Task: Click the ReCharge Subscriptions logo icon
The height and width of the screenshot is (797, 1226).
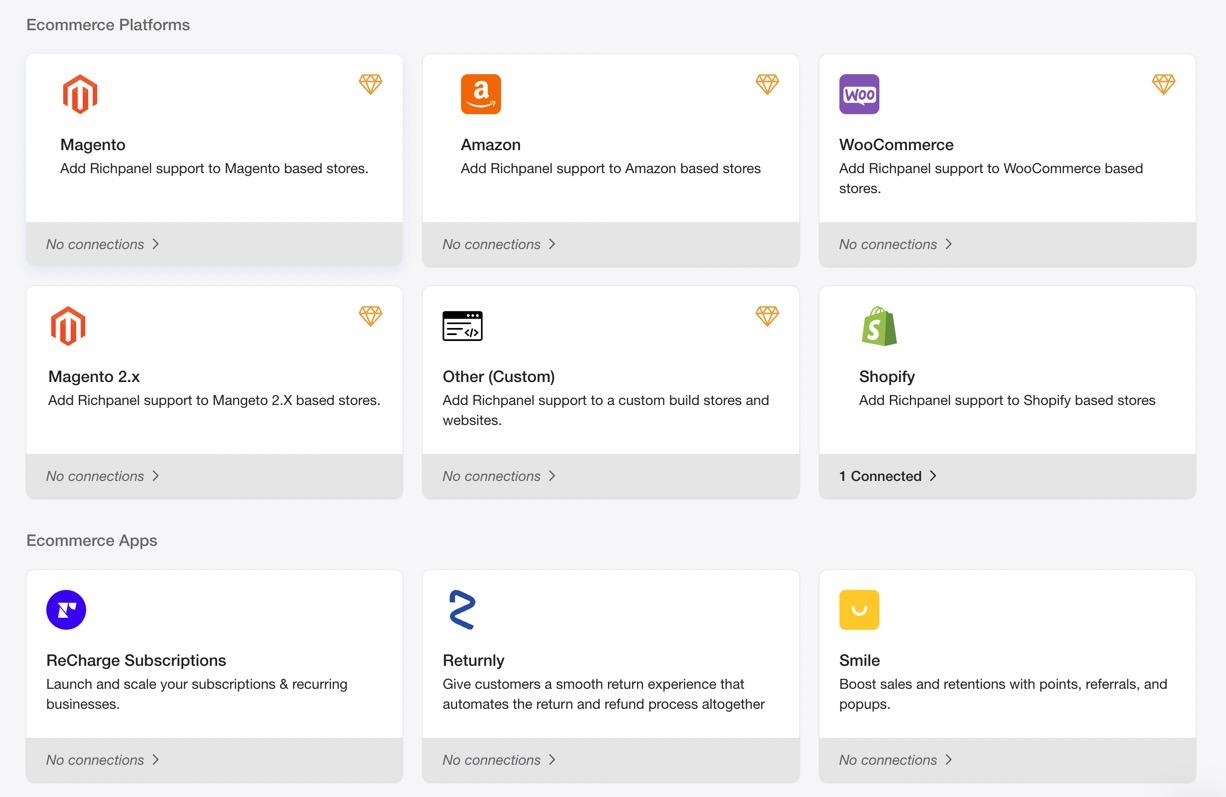Action: coord(66,610)
